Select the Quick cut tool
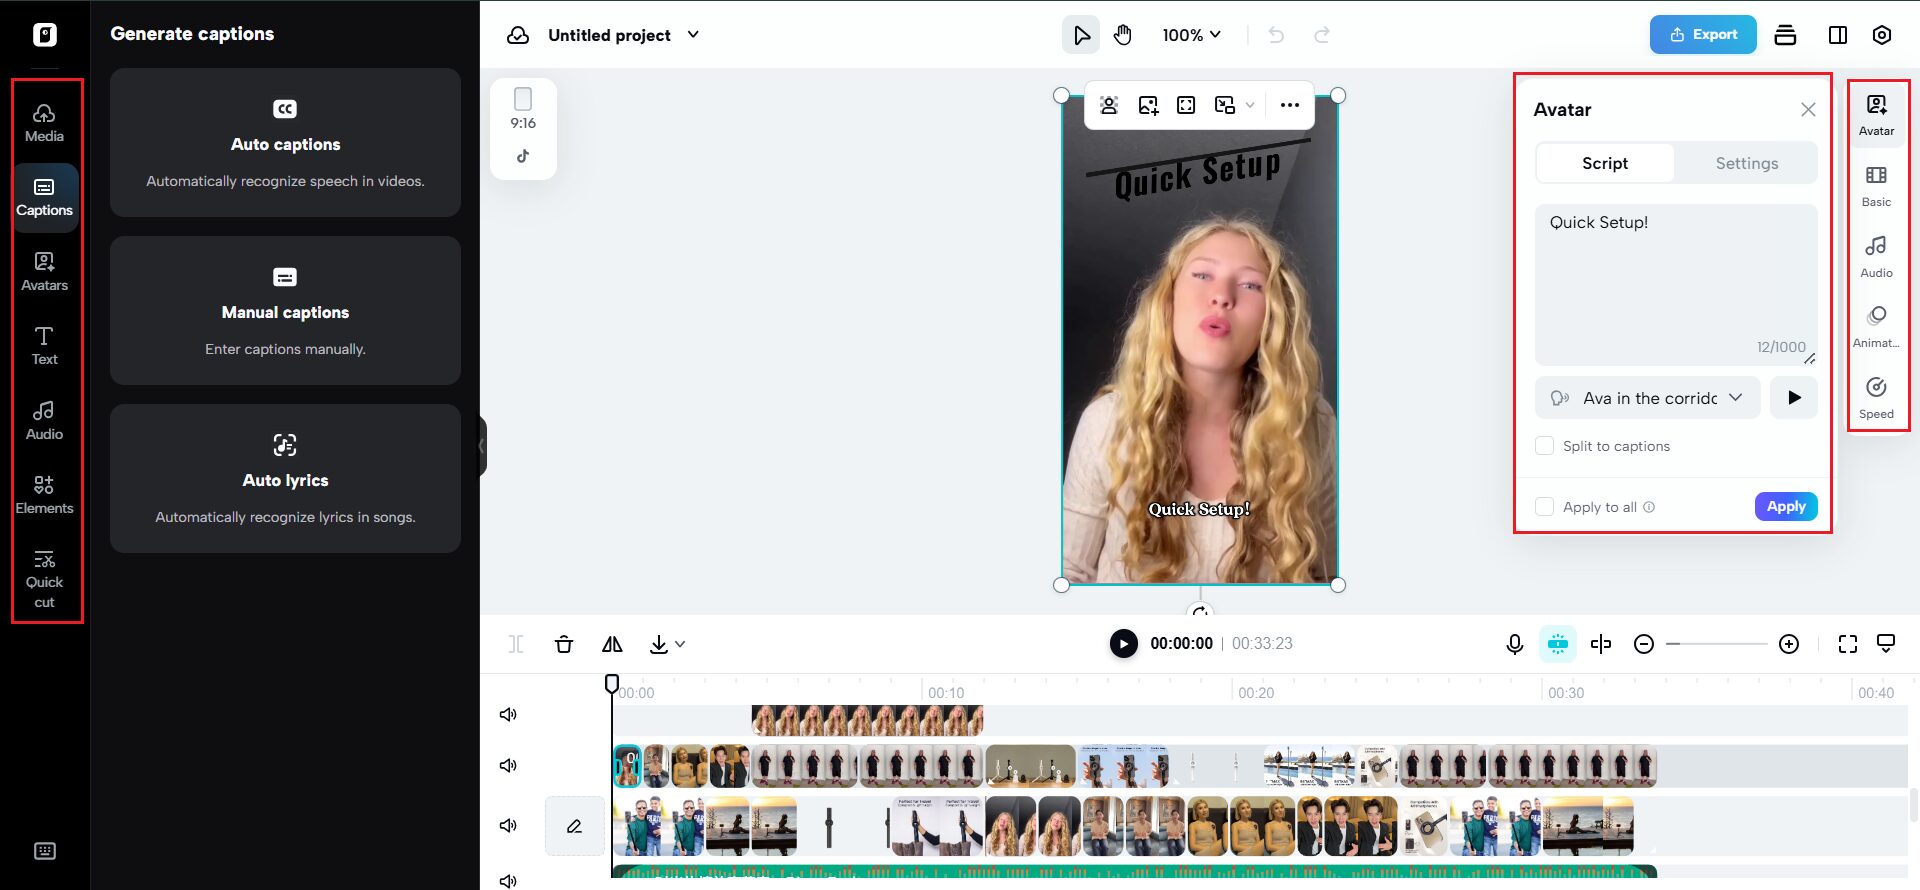The height and width of the screenshot is (890, 1920). pos(44,579)
